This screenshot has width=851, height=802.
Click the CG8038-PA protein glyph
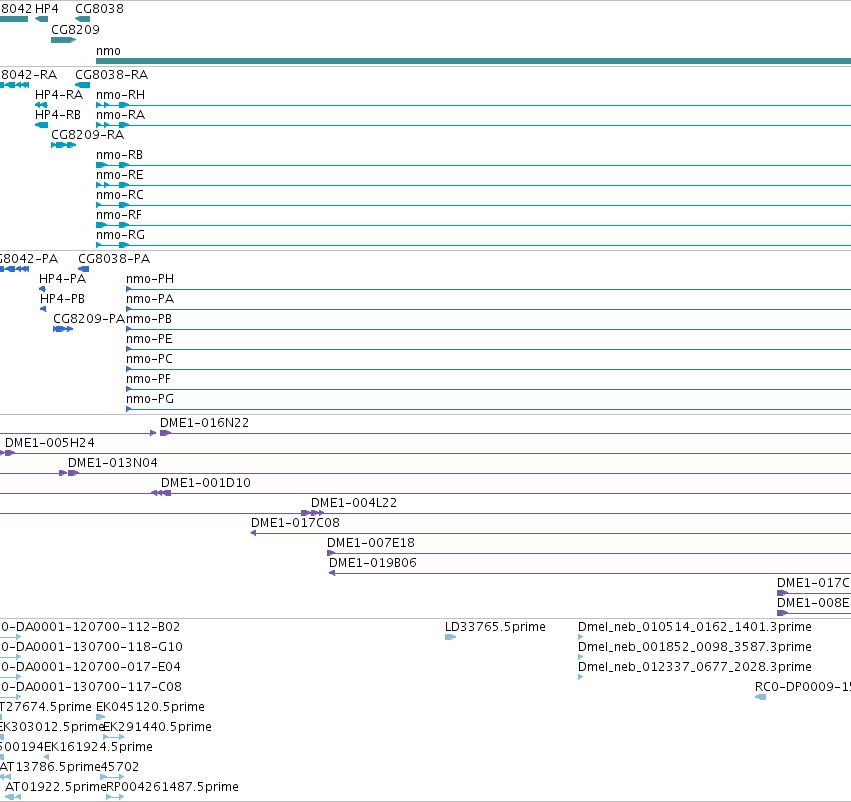coord(84,269)
